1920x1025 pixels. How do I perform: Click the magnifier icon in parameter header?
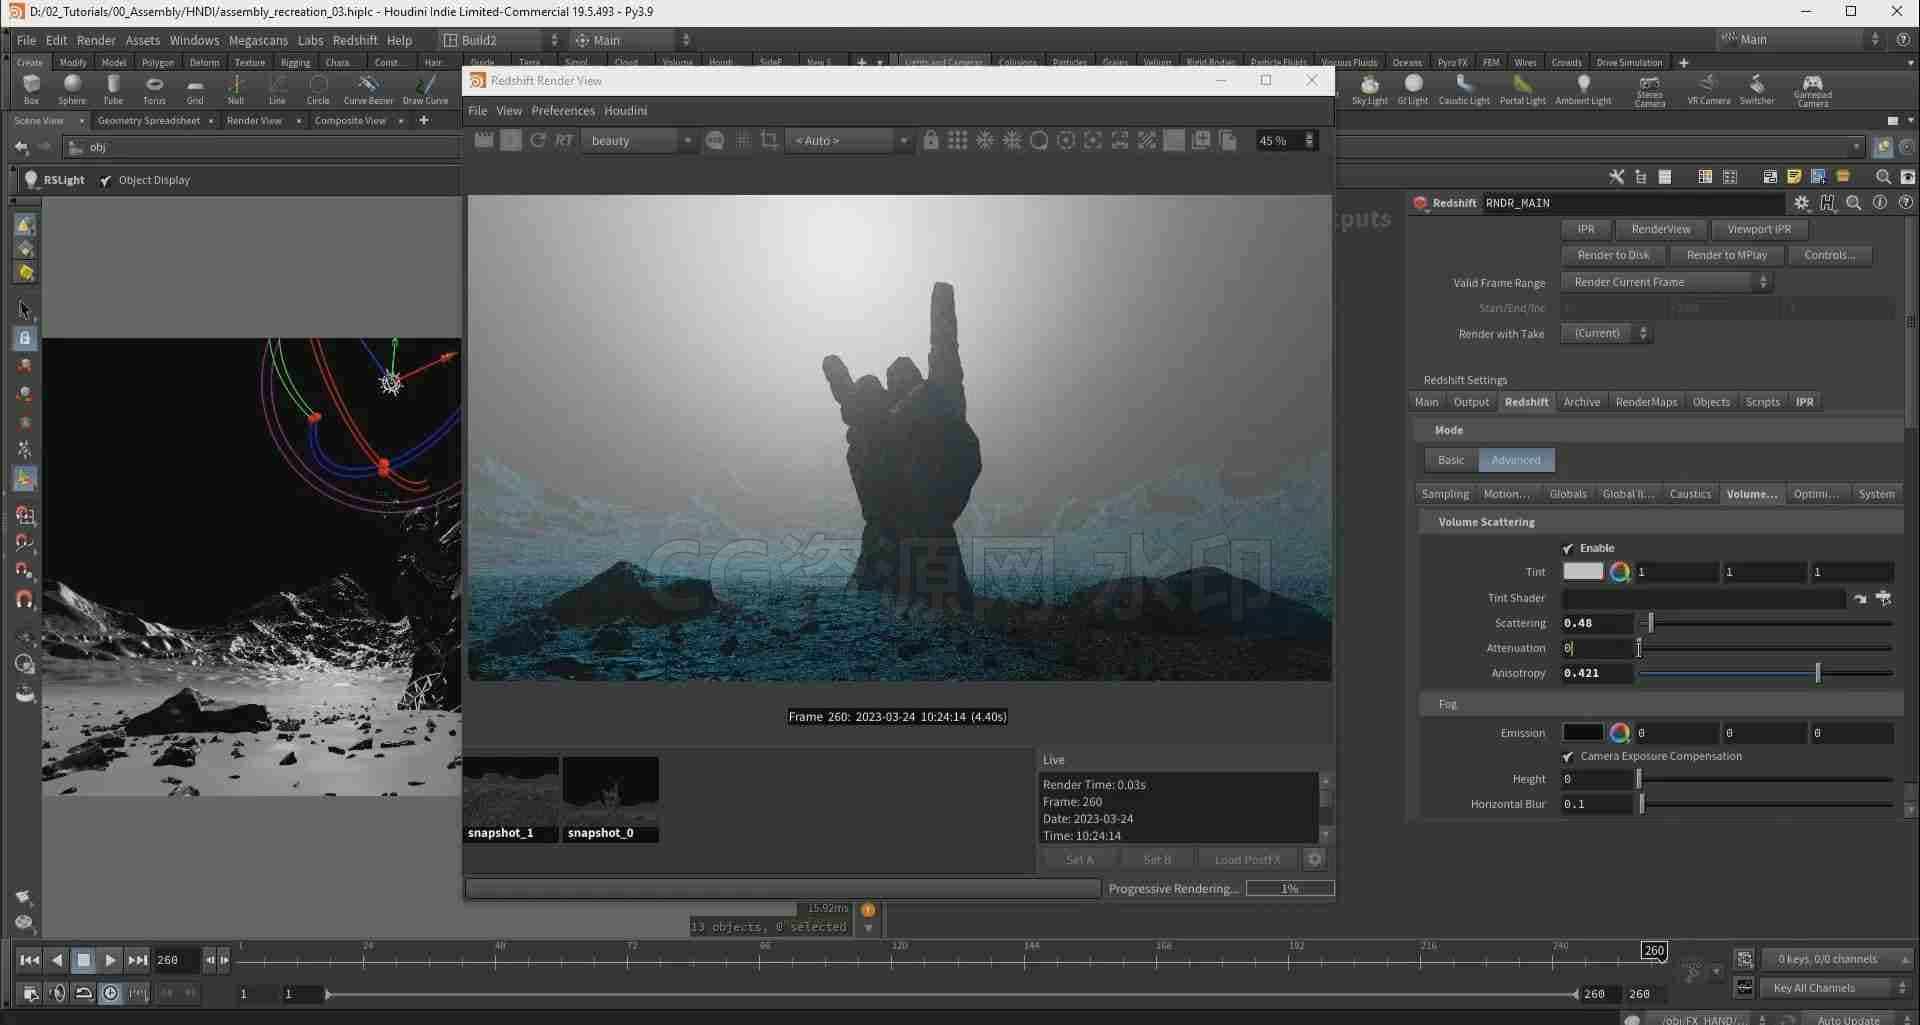click(1853, 203)
